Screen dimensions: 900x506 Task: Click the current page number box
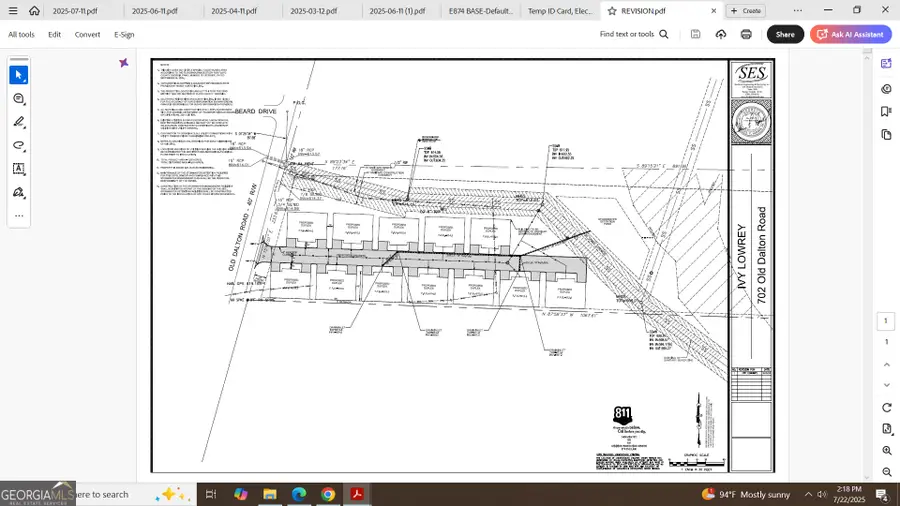[886, 321]
